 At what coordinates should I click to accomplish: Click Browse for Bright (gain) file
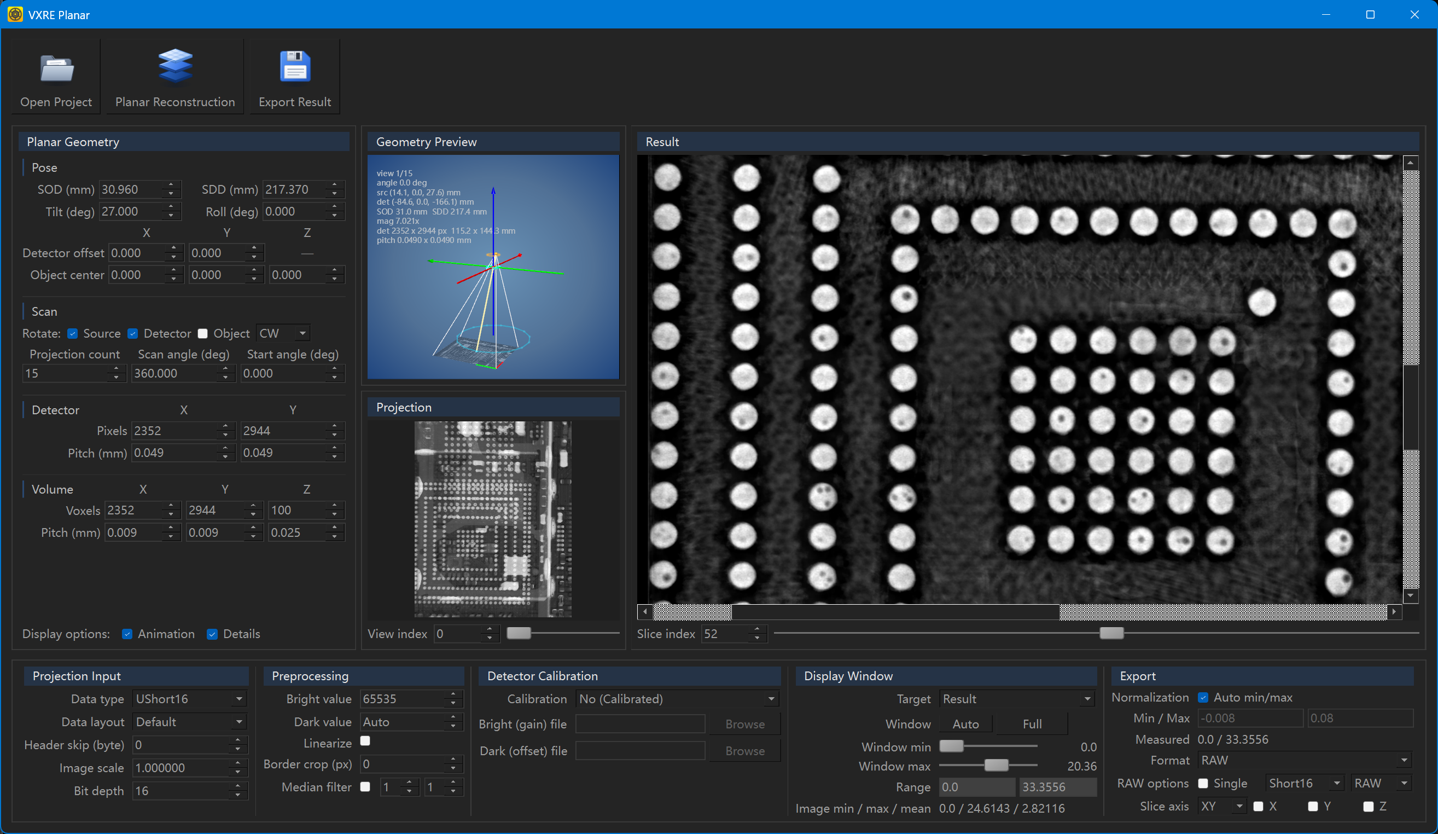click(x=745, y=724)
